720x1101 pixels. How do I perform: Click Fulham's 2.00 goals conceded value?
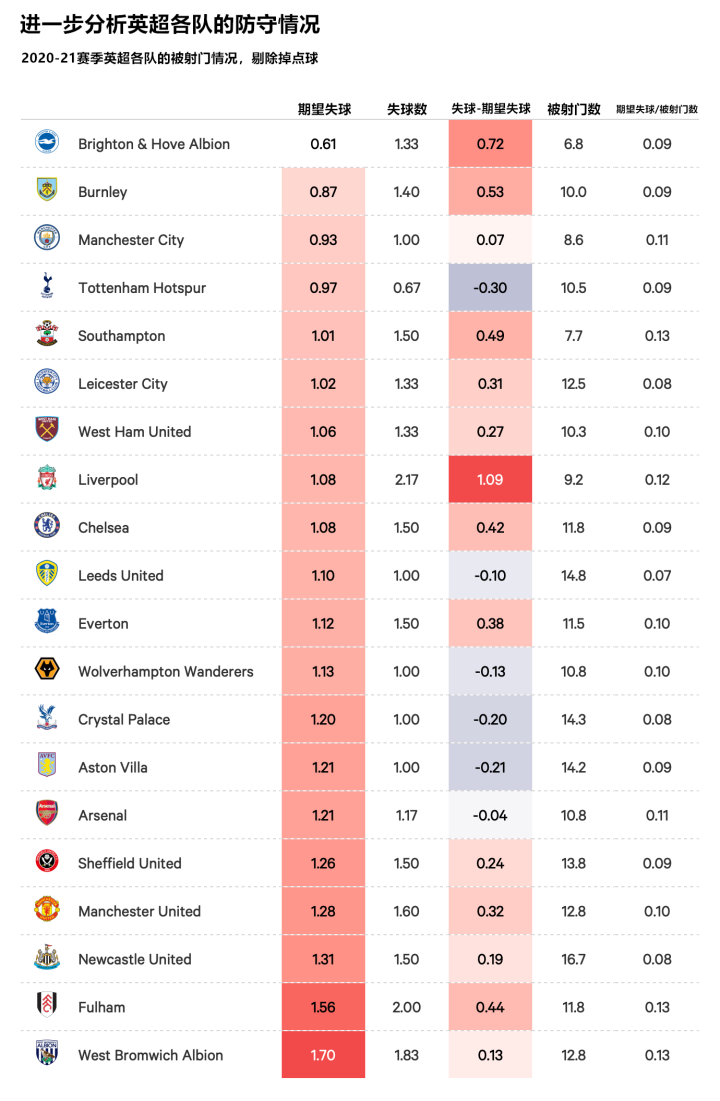click(x=407, y=1007)
